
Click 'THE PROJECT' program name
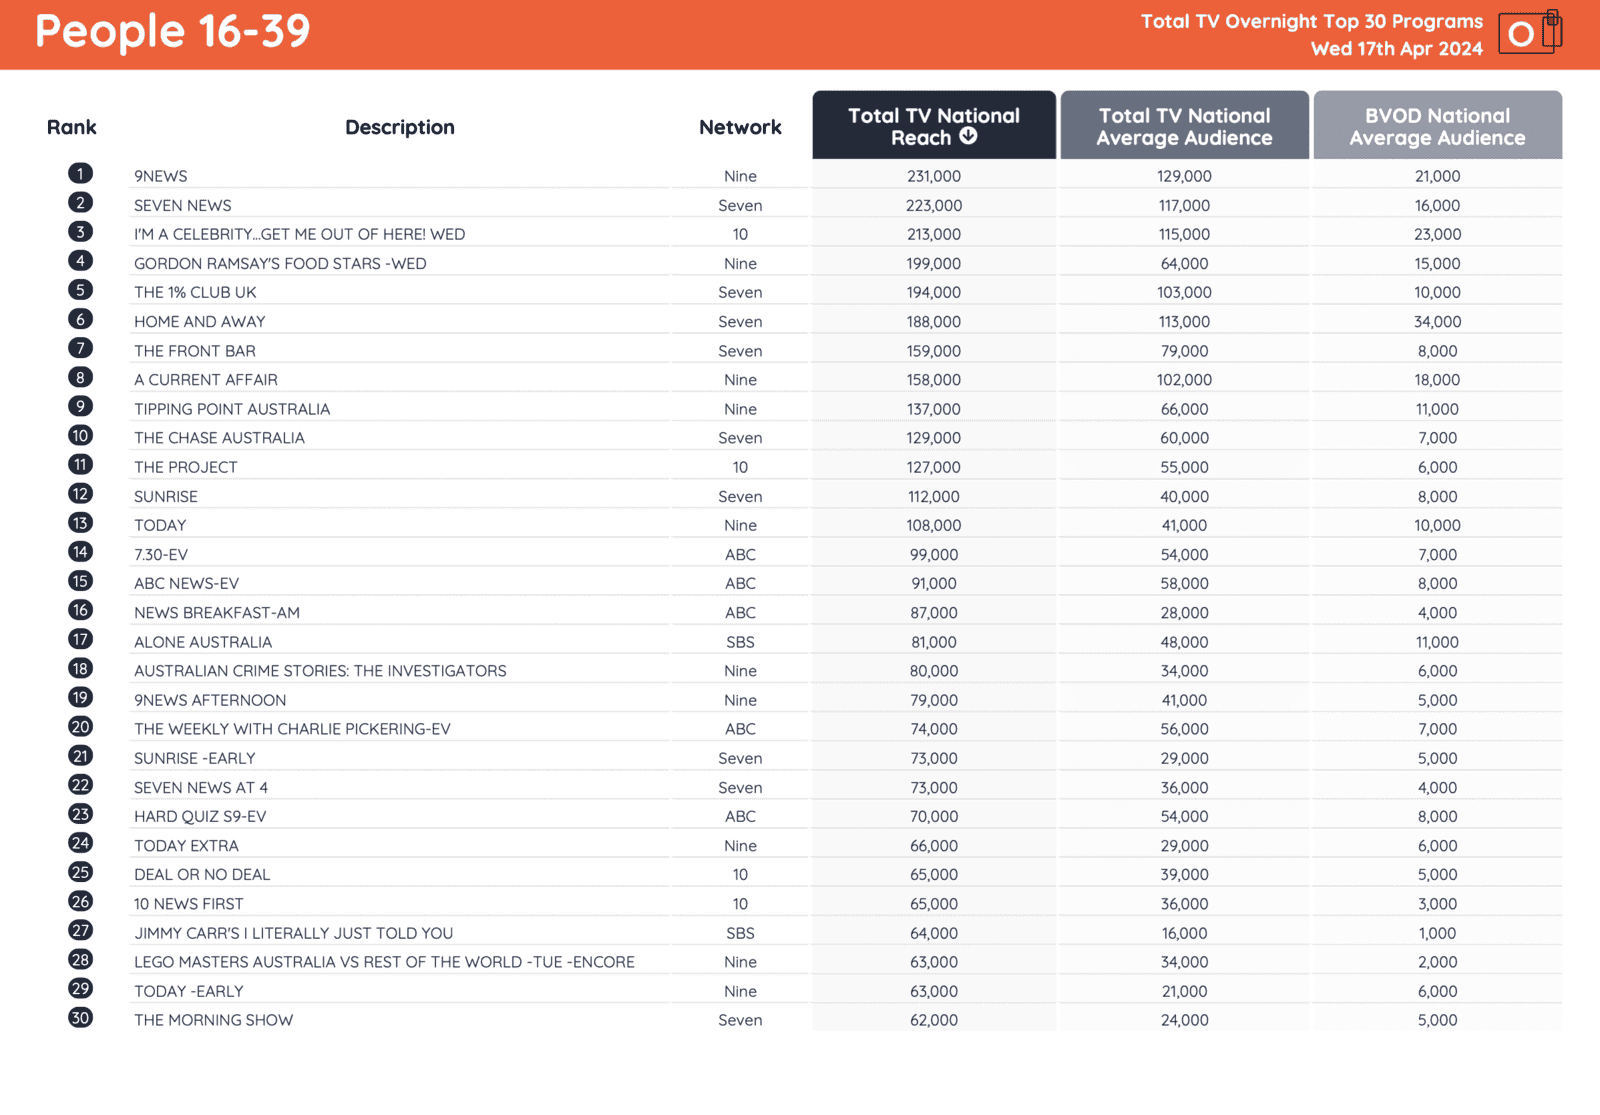pos(186,467)
